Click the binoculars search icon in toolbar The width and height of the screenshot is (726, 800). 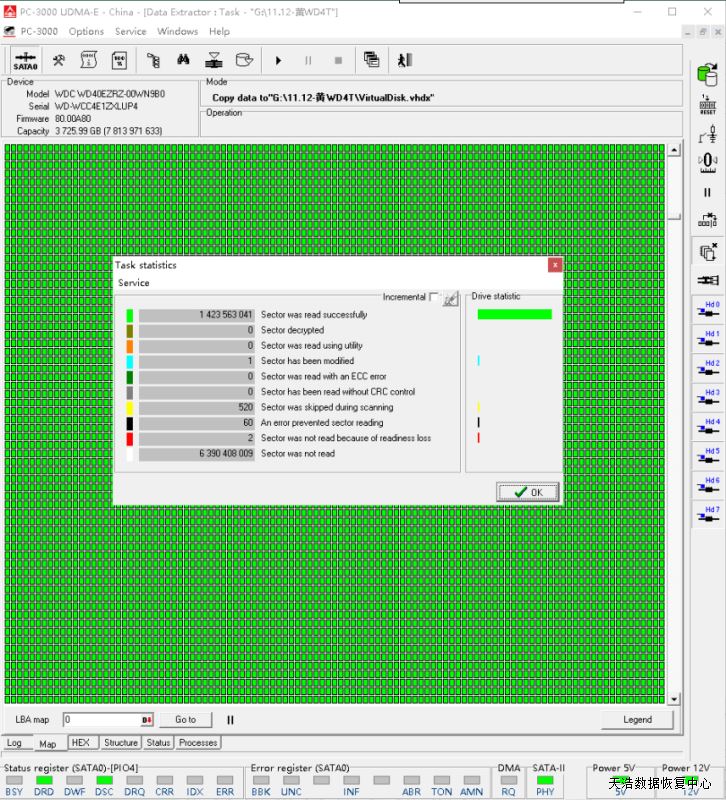point(182,60)
